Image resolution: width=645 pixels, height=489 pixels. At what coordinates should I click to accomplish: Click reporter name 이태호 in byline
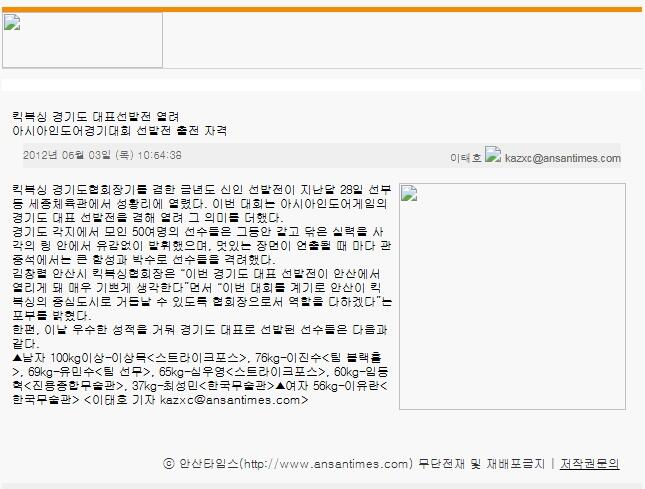(x=466, y=158)
